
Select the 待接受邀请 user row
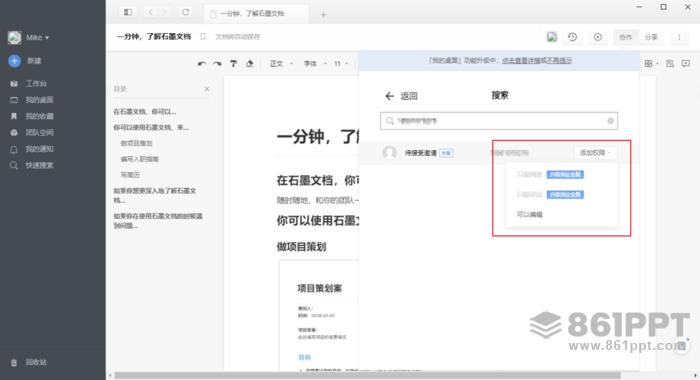pyautogui.click(x=499, y=153)
